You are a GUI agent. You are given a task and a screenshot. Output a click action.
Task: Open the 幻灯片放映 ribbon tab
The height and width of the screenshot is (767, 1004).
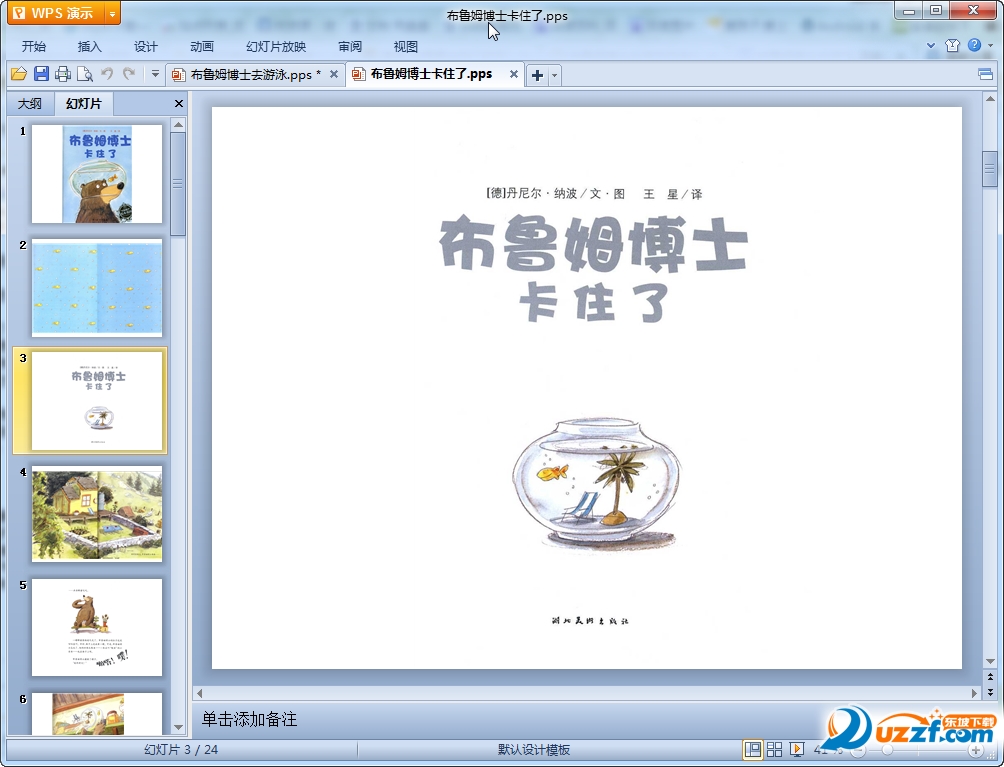[276, 47]
